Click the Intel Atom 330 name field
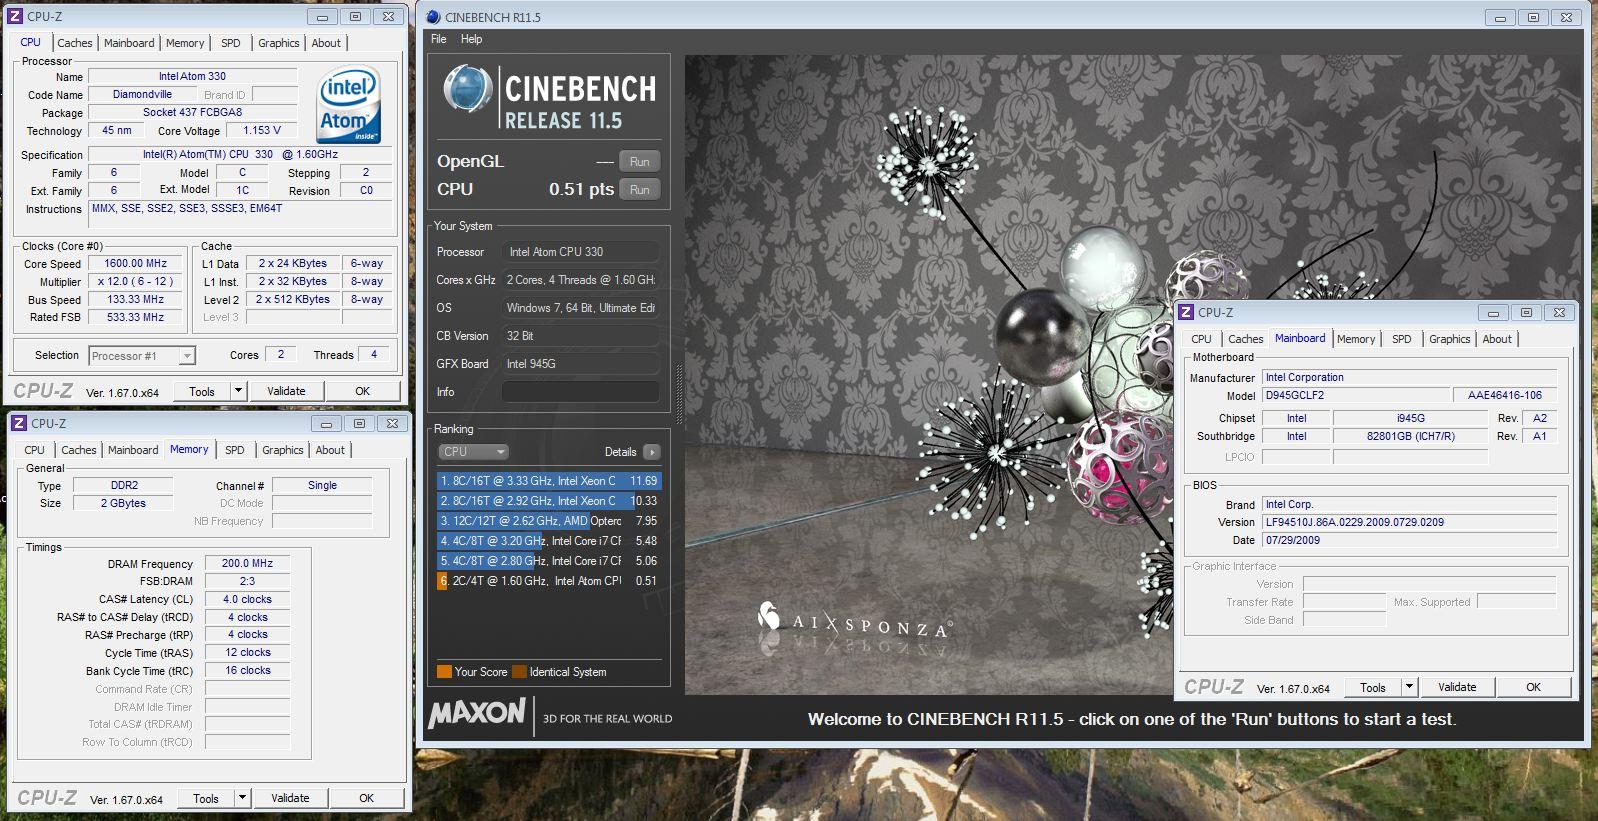This screenshot has width=1598, height=821. [192, 76]
